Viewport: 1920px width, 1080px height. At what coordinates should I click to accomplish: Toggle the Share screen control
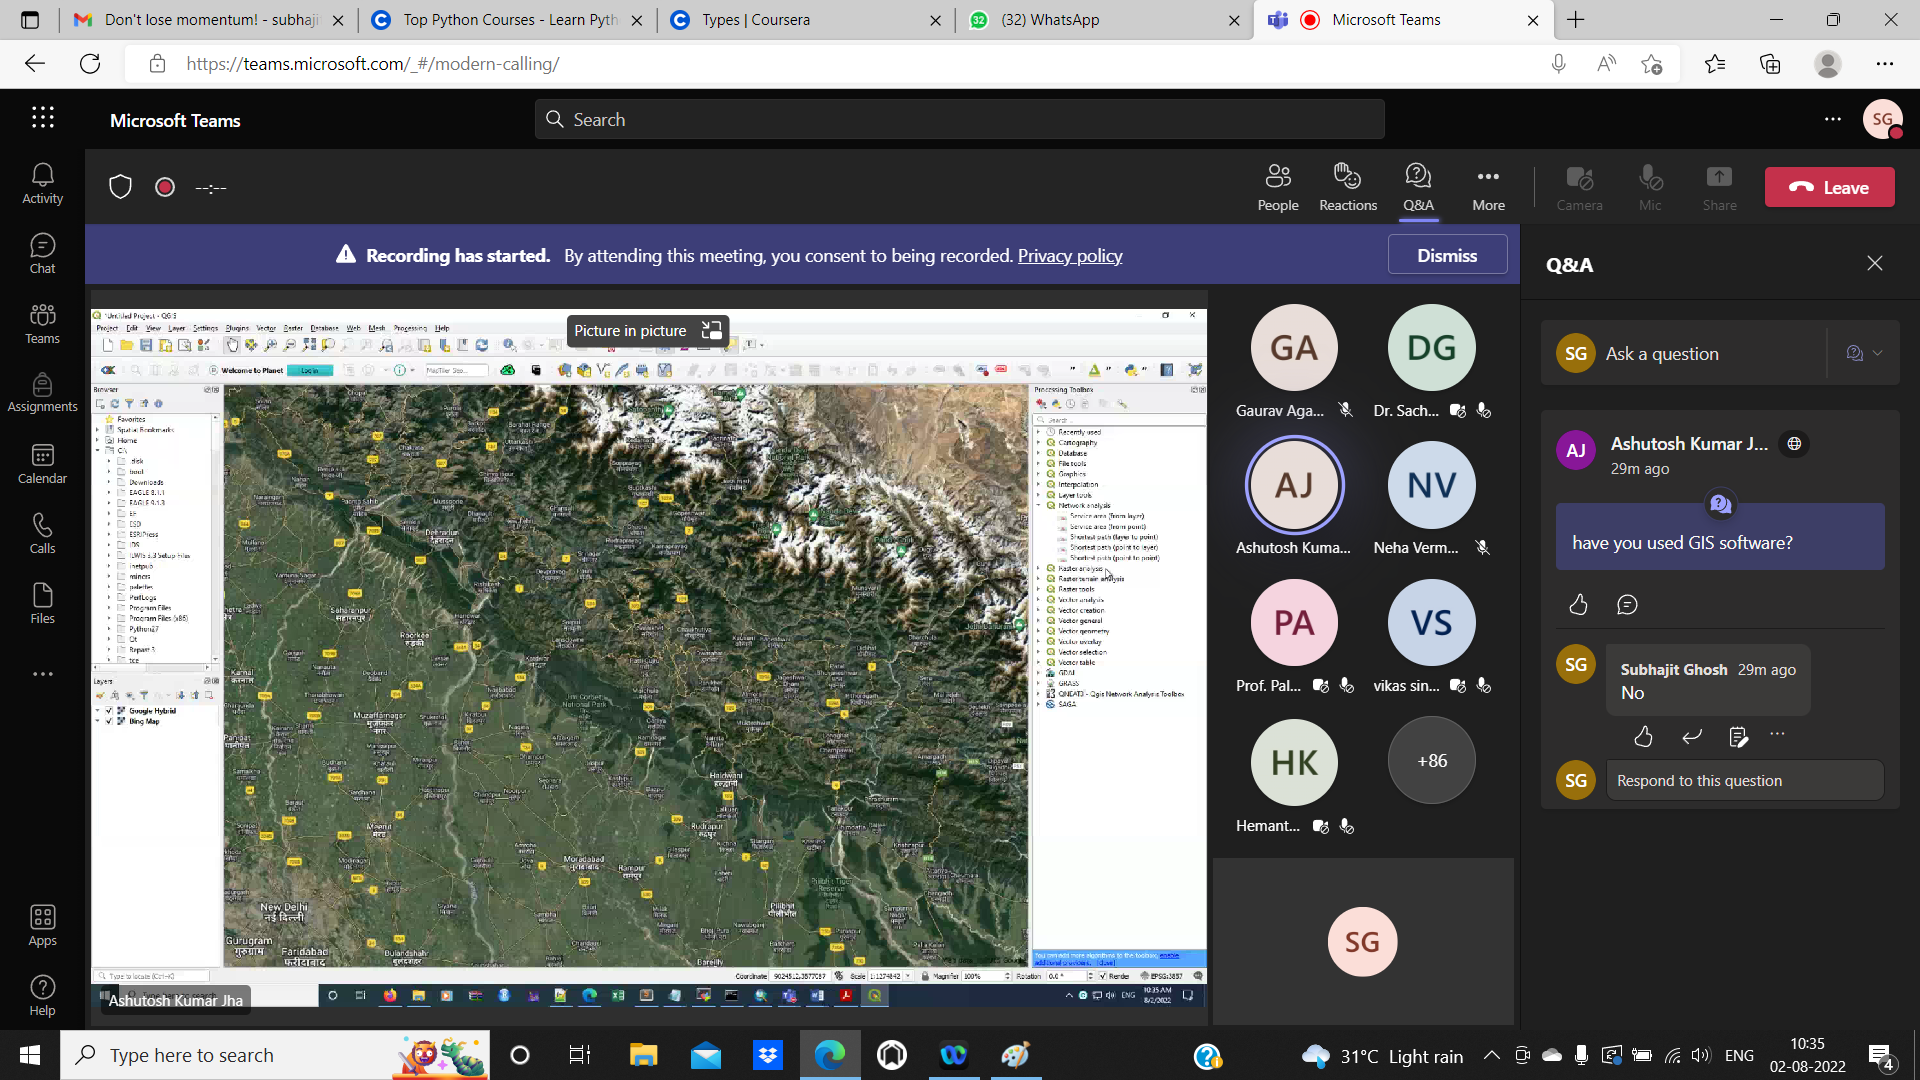tap(1719, 187)
